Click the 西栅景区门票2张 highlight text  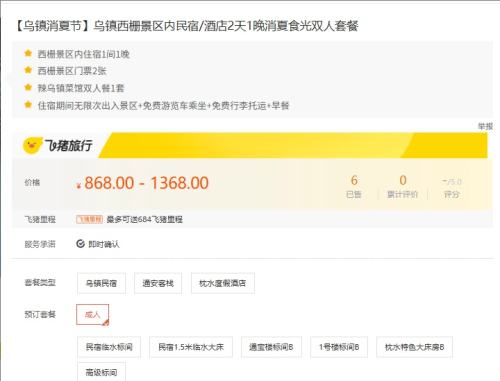tap(72, 71)
